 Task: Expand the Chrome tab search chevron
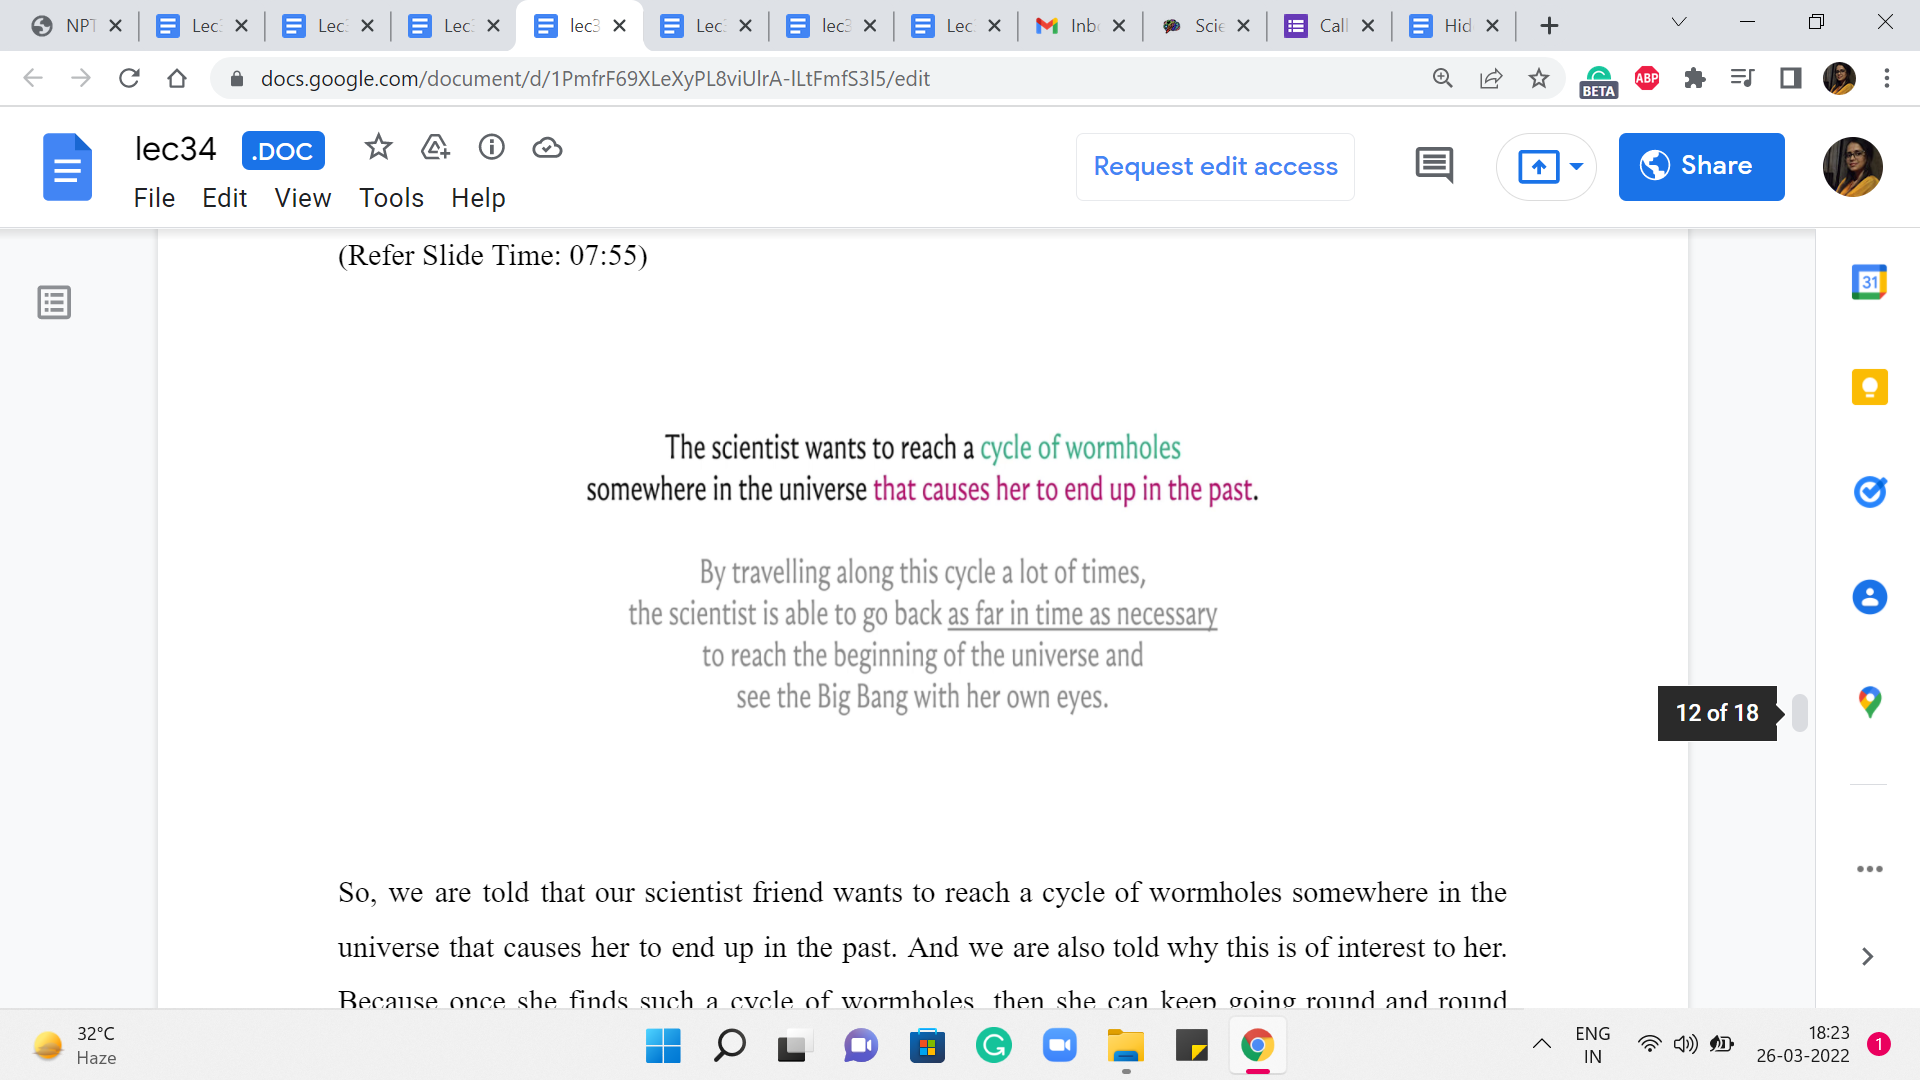[1679, 23]
